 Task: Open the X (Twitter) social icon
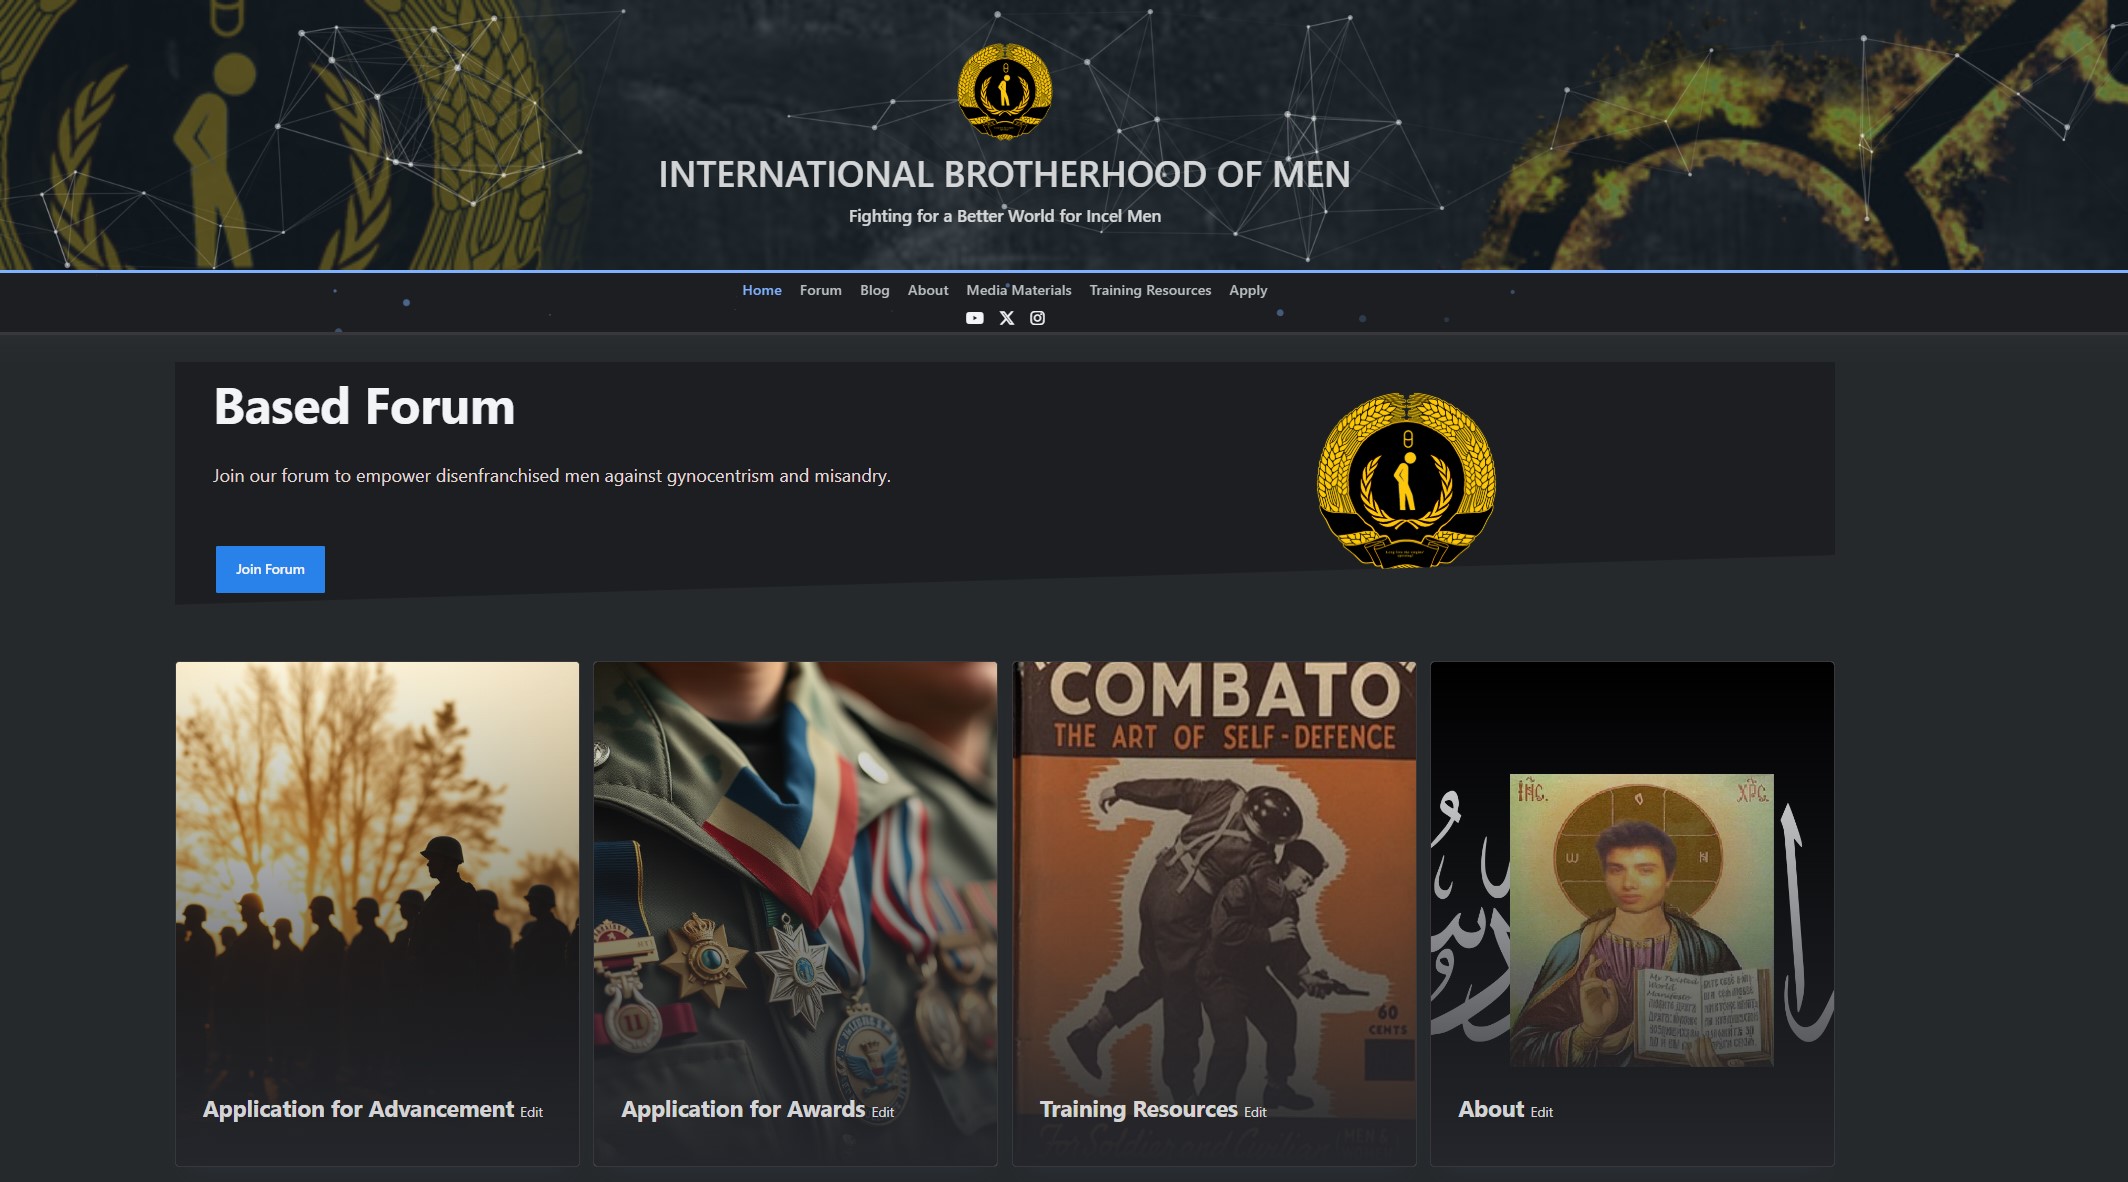(x=1007, y=318)
